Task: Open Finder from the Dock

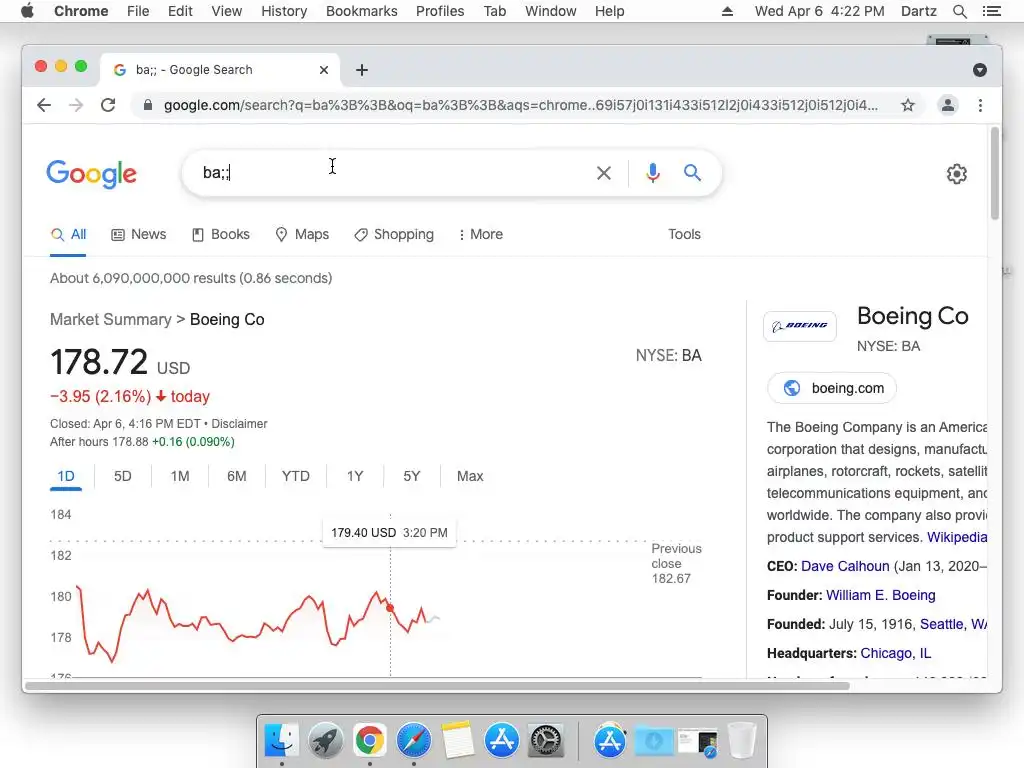Action: click(x=281, y=741)
